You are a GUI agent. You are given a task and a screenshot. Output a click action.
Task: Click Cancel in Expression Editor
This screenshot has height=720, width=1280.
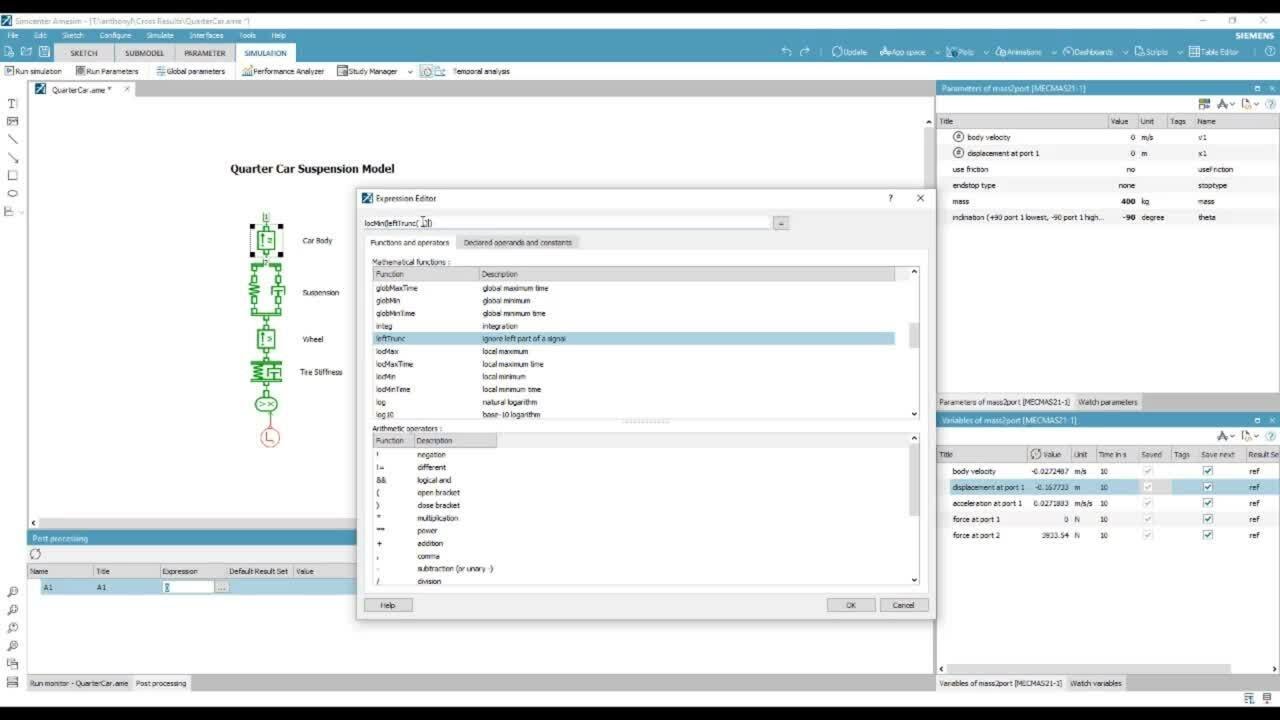click(x=903, y=605)
